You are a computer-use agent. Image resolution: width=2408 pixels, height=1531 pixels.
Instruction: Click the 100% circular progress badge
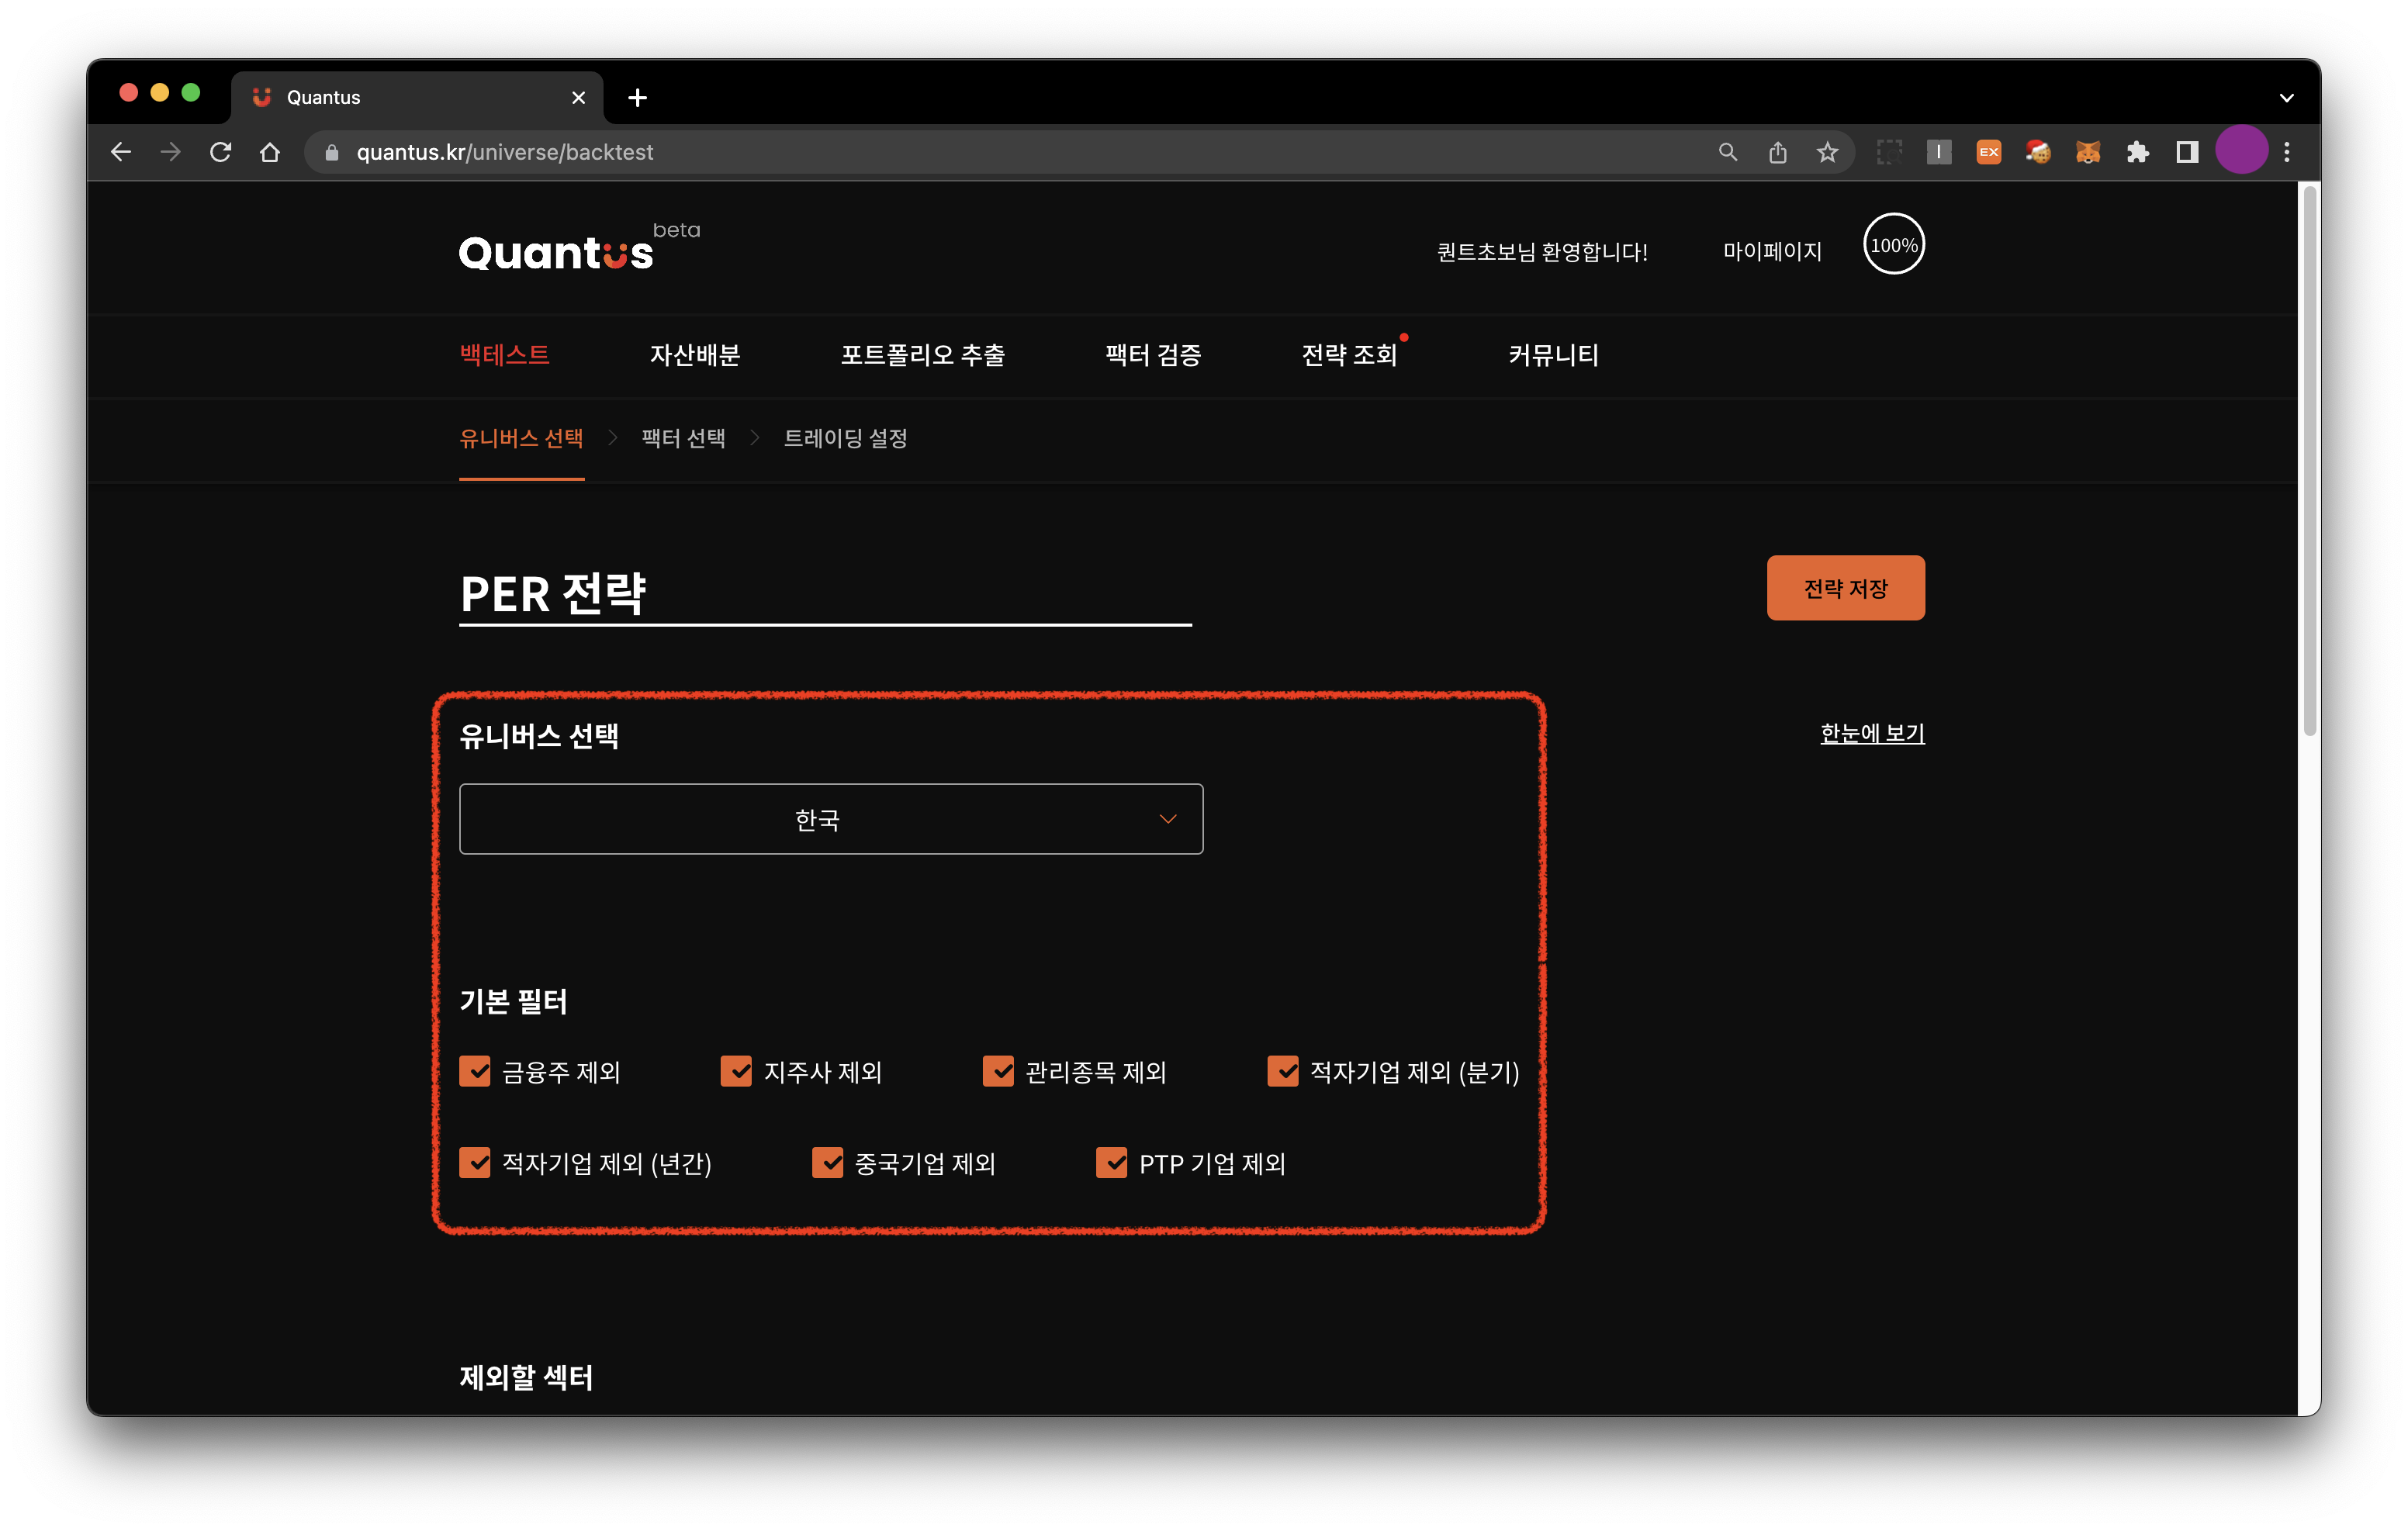point(1893,244)
